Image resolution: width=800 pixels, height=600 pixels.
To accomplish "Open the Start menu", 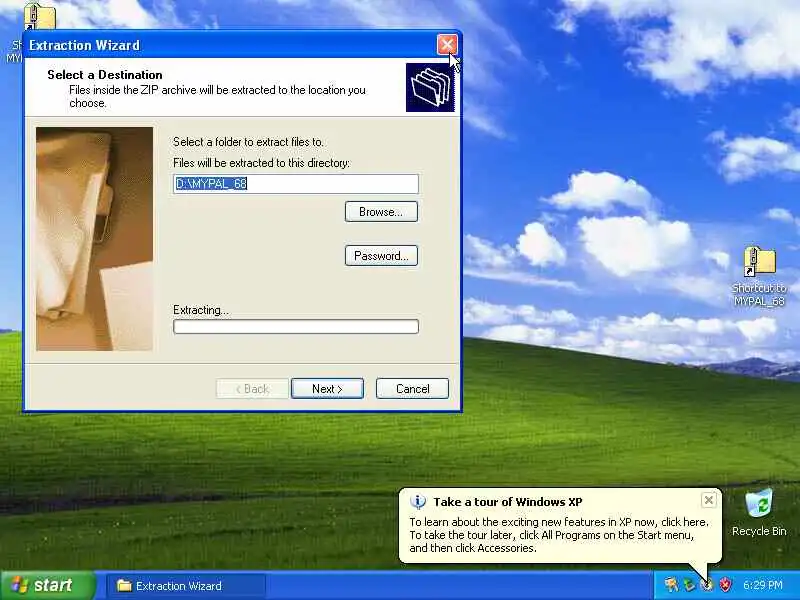I will coord(48,585).
